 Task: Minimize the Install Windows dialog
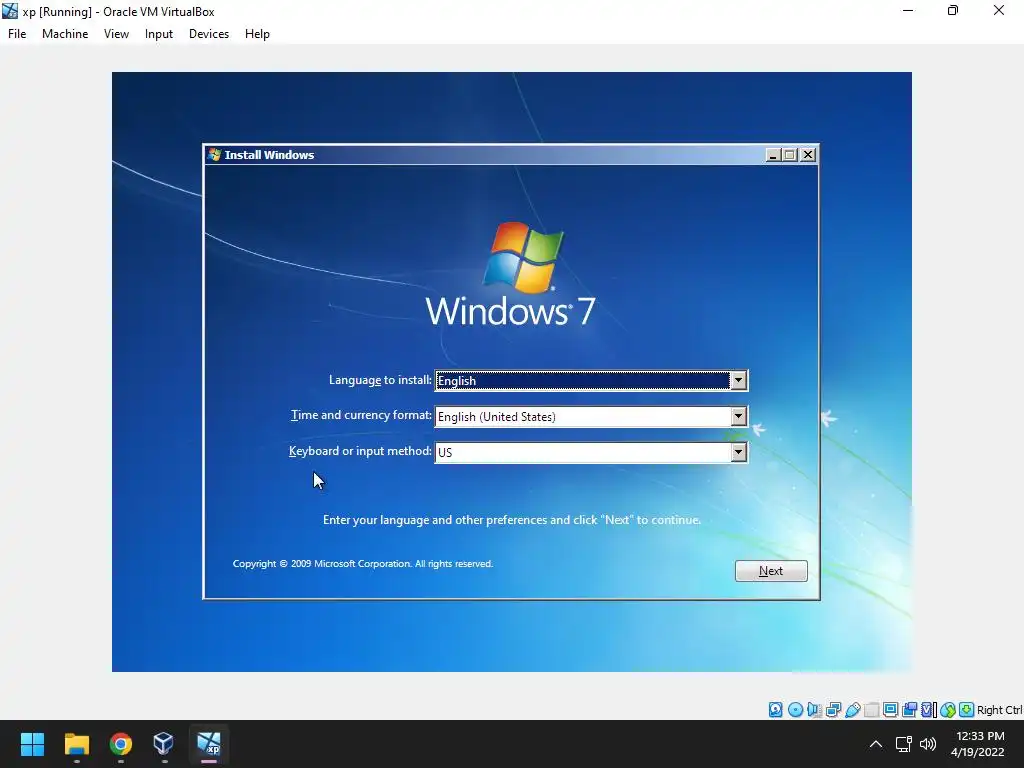point(773,155)
